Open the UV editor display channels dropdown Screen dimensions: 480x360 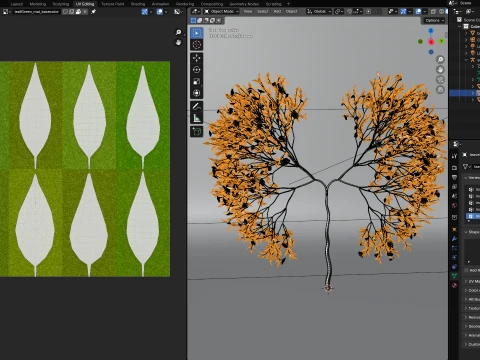pyautogui.click(x=178, y=12)
